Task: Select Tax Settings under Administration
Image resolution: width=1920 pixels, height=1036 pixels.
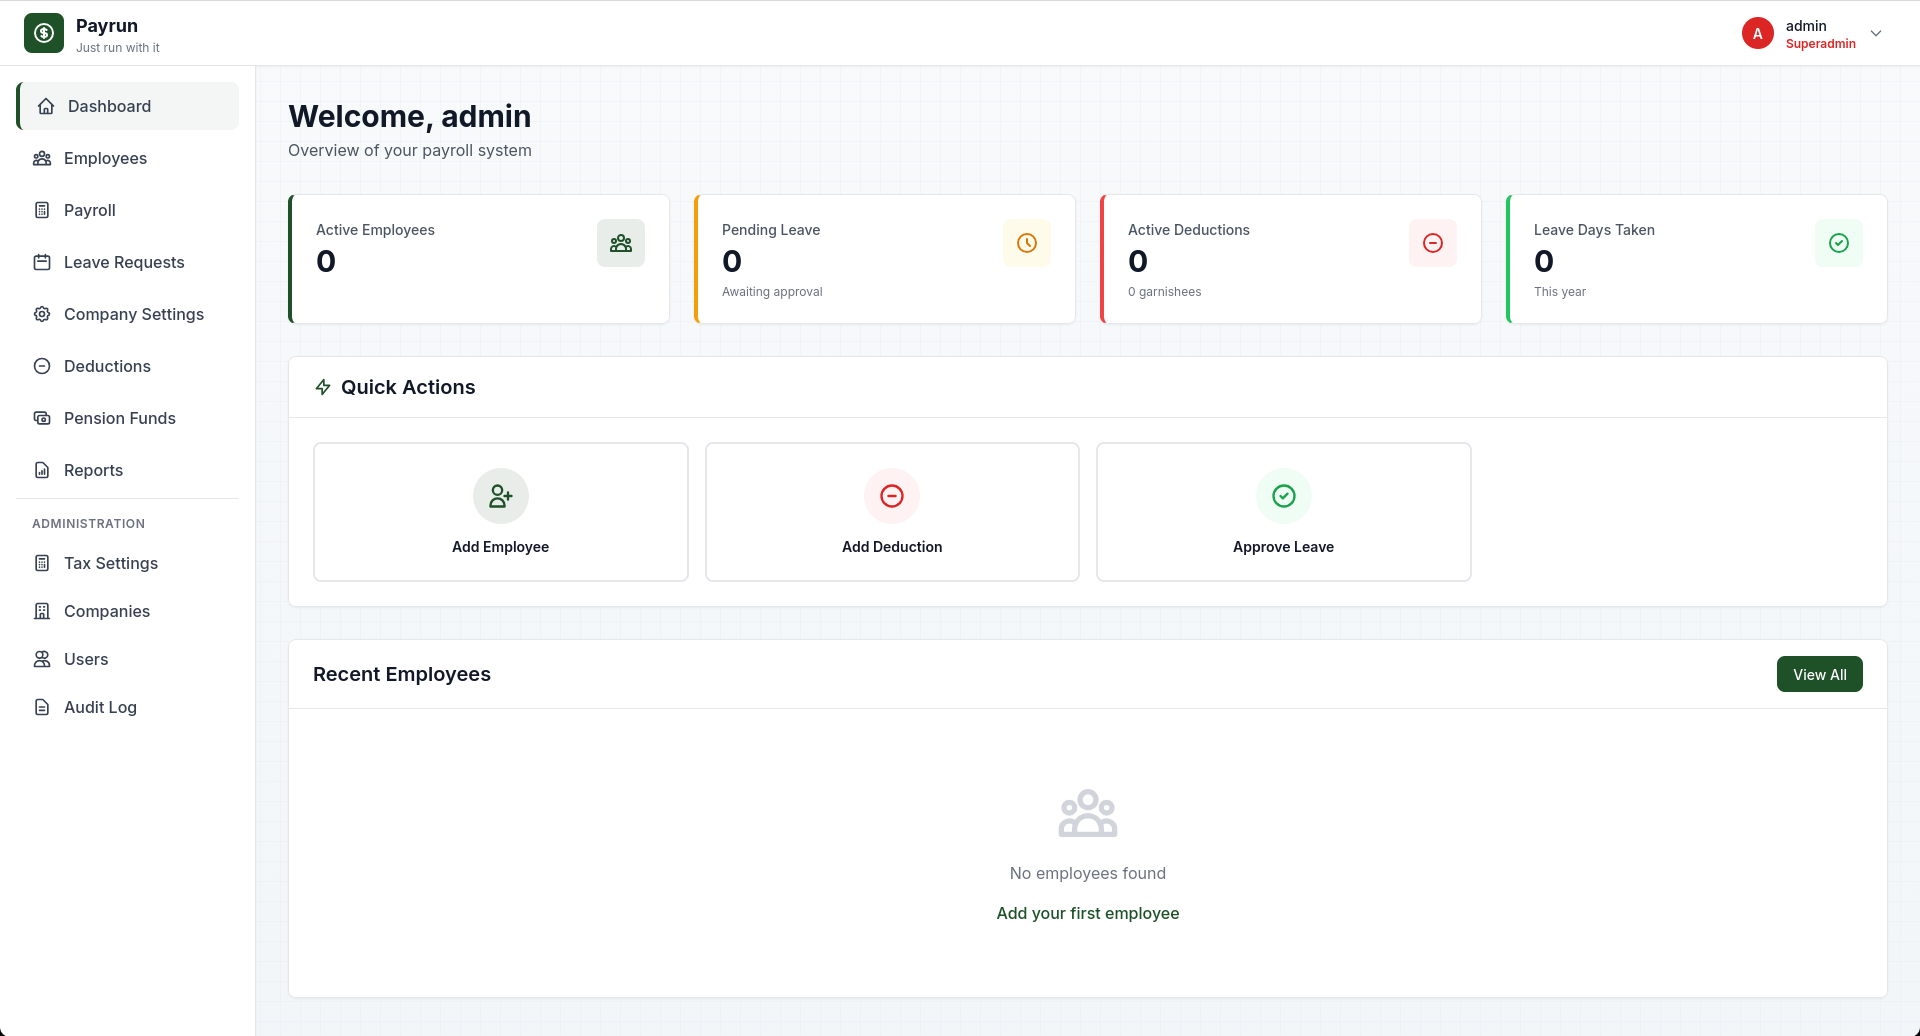Action: click(x=110, y=563)
